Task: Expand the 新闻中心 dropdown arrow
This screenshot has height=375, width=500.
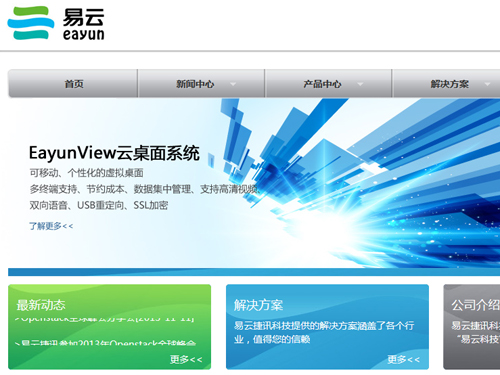Action: point(233,84)
